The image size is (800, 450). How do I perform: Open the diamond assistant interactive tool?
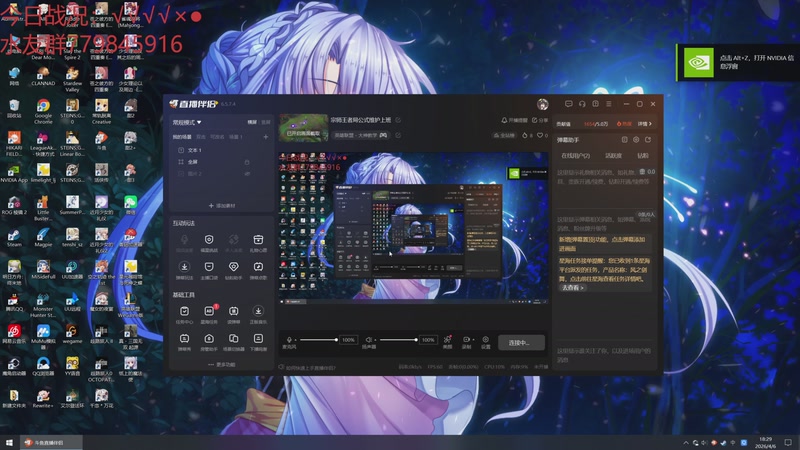(x=233, y=269)
